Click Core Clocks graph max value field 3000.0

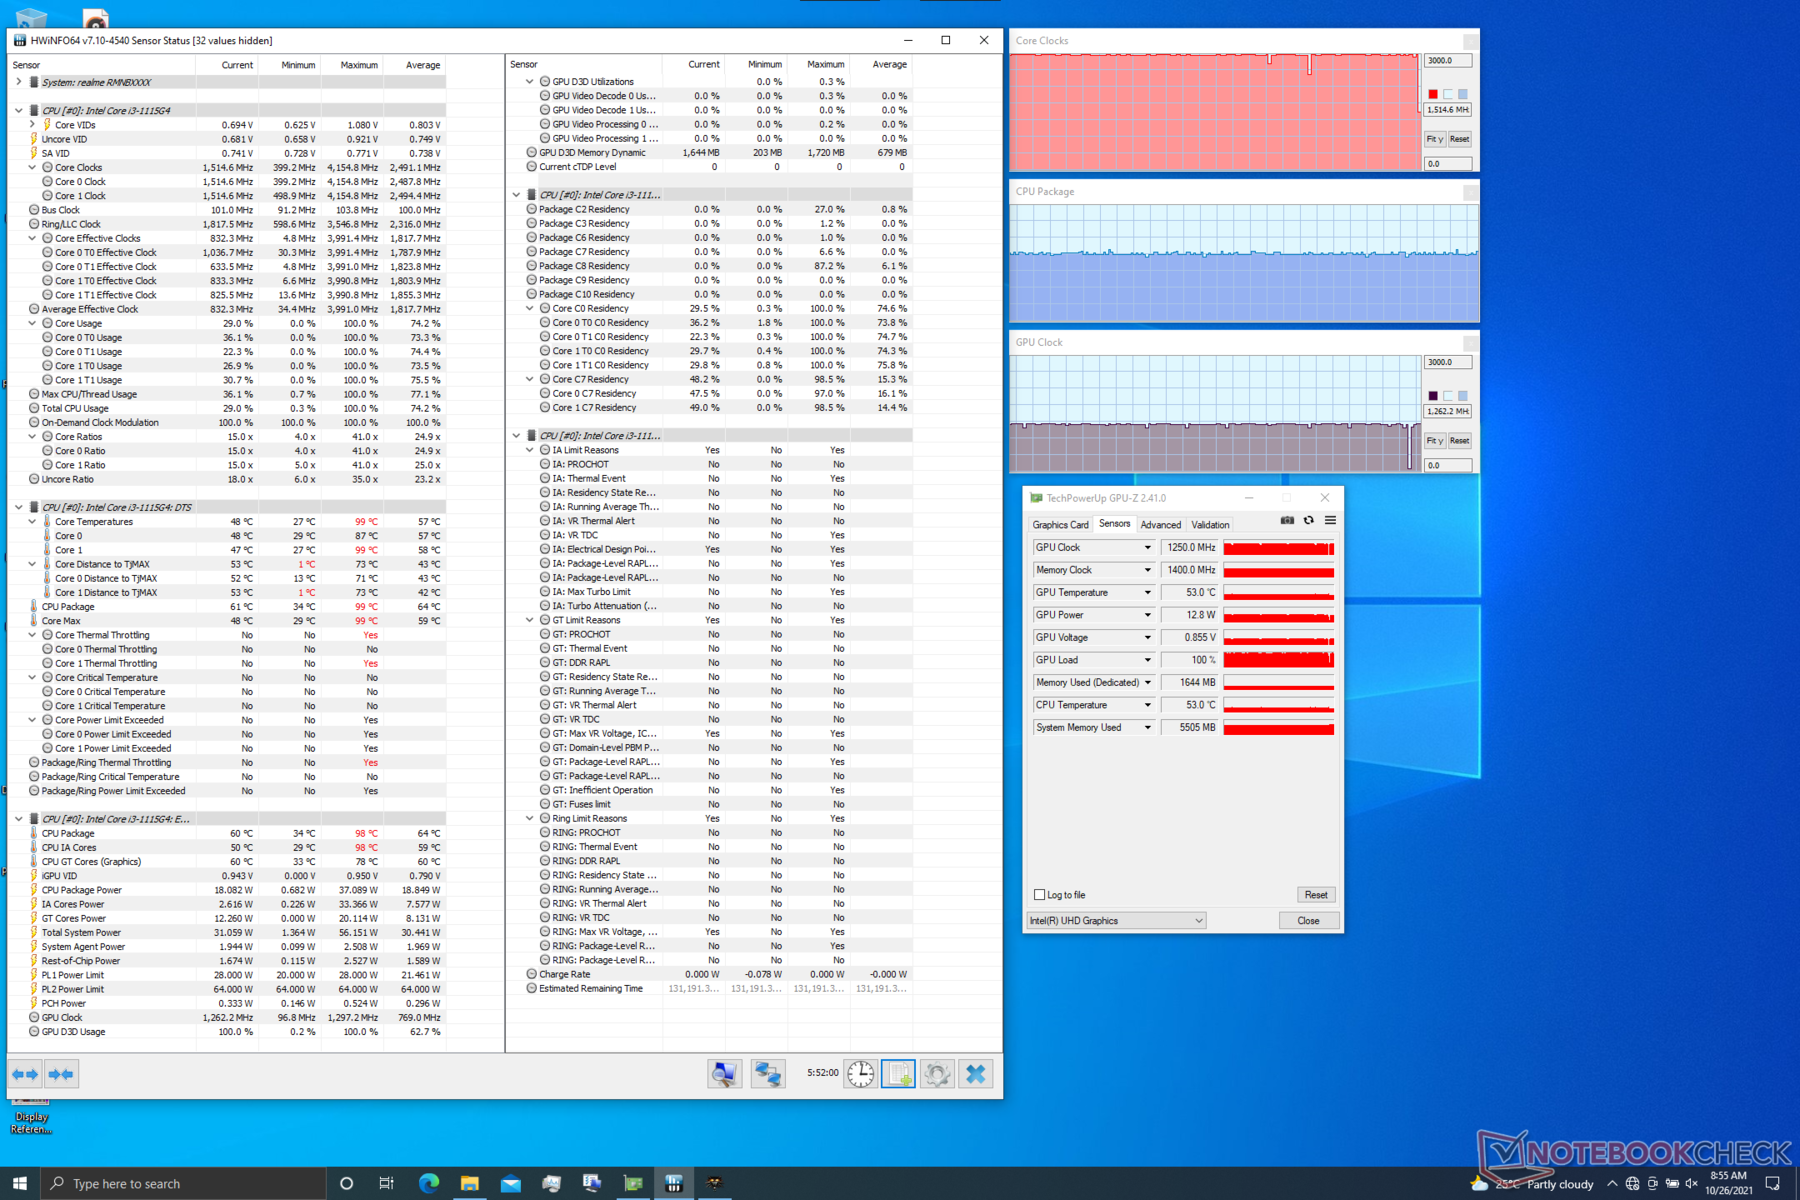point(1448,61)
